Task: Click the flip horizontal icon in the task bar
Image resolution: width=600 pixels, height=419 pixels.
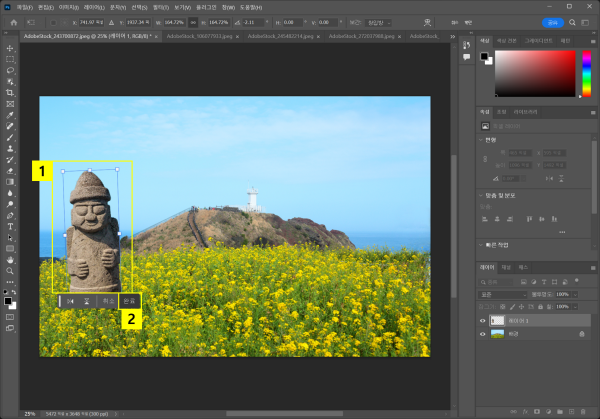Action: (x=69, y=300)
